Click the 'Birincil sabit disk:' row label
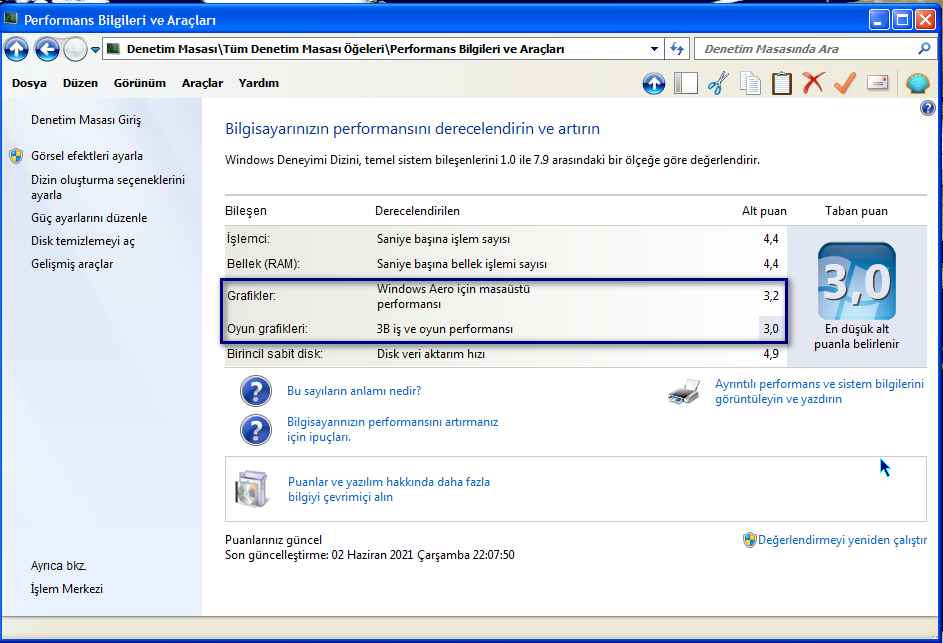Image resolution: width=943 pixels, height=643 pixels. click(x=275, y=354)
